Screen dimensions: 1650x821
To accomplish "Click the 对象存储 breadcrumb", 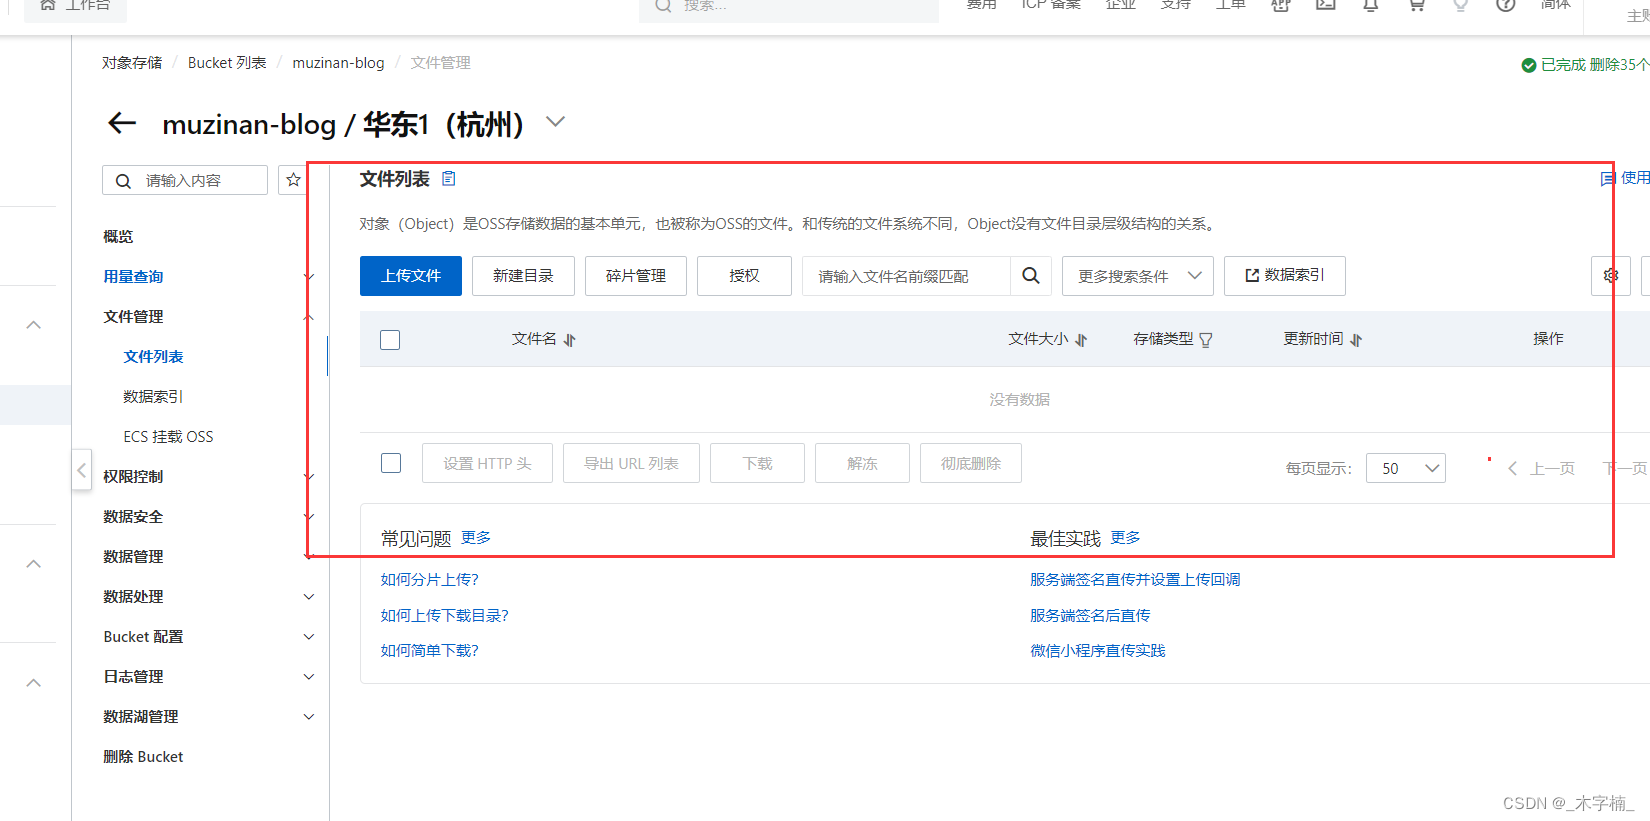I will click(132, 63).
